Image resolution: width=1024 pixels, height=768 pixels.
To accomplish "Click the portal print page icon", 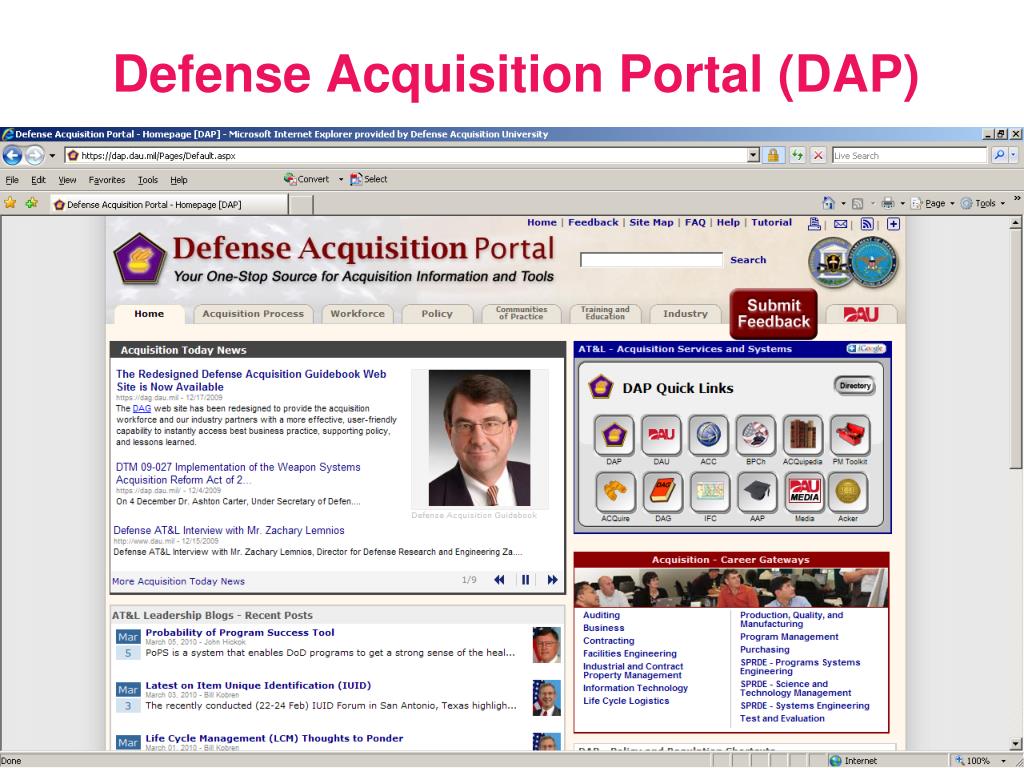I will (x=814, y=223).
